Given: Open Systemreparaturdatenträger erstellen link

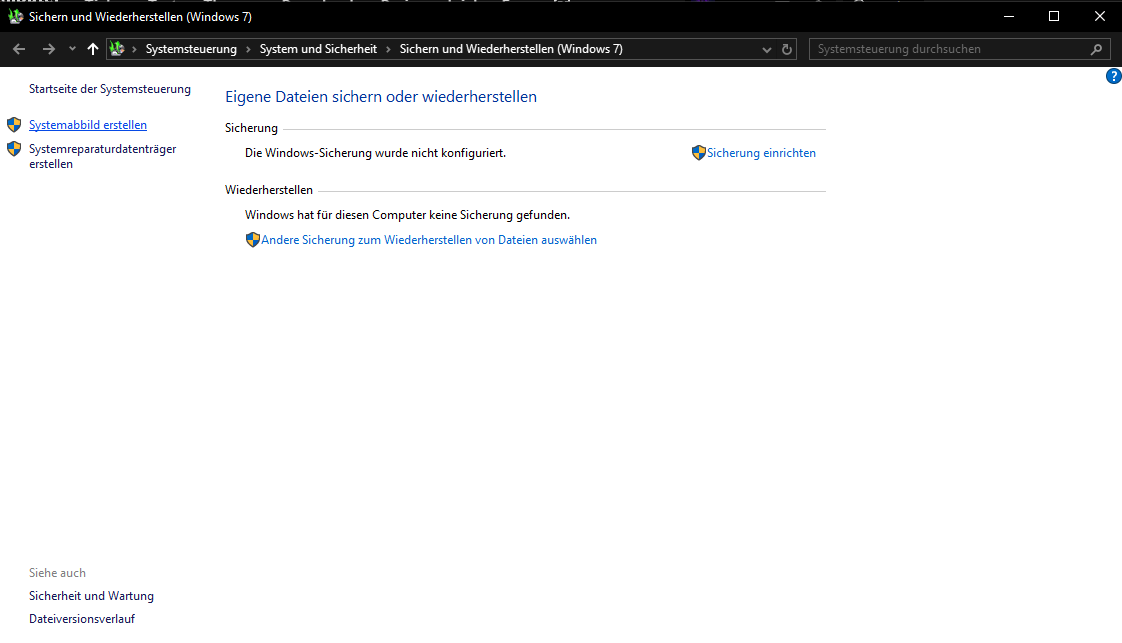Looking at the screenshot, I should click(x=102, y=156).
